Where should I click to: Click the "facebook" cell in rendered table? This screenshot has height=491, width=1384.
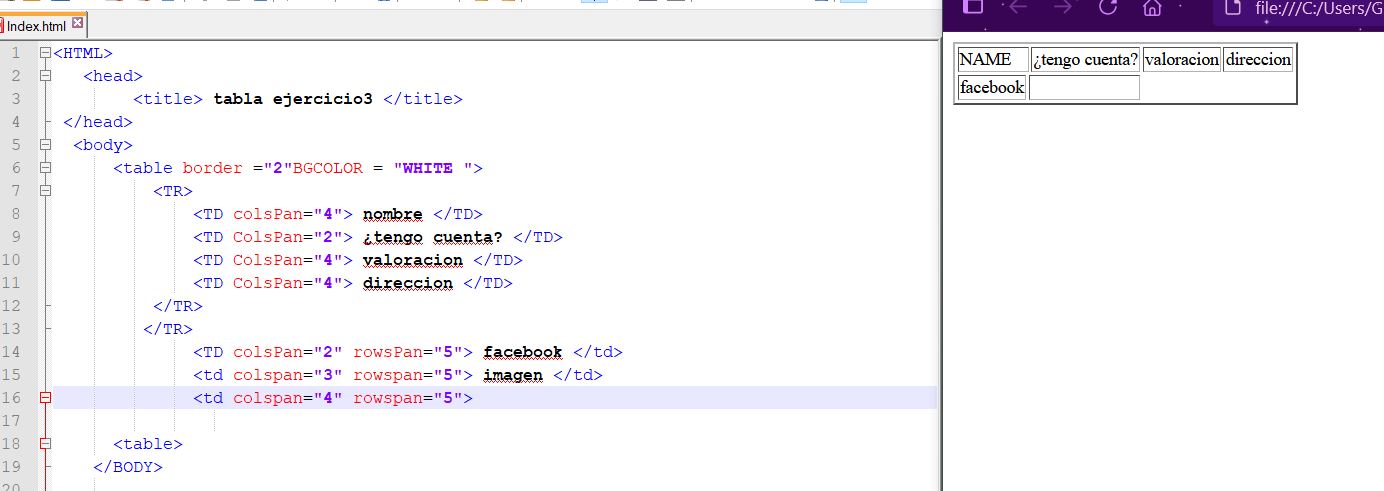991,87
